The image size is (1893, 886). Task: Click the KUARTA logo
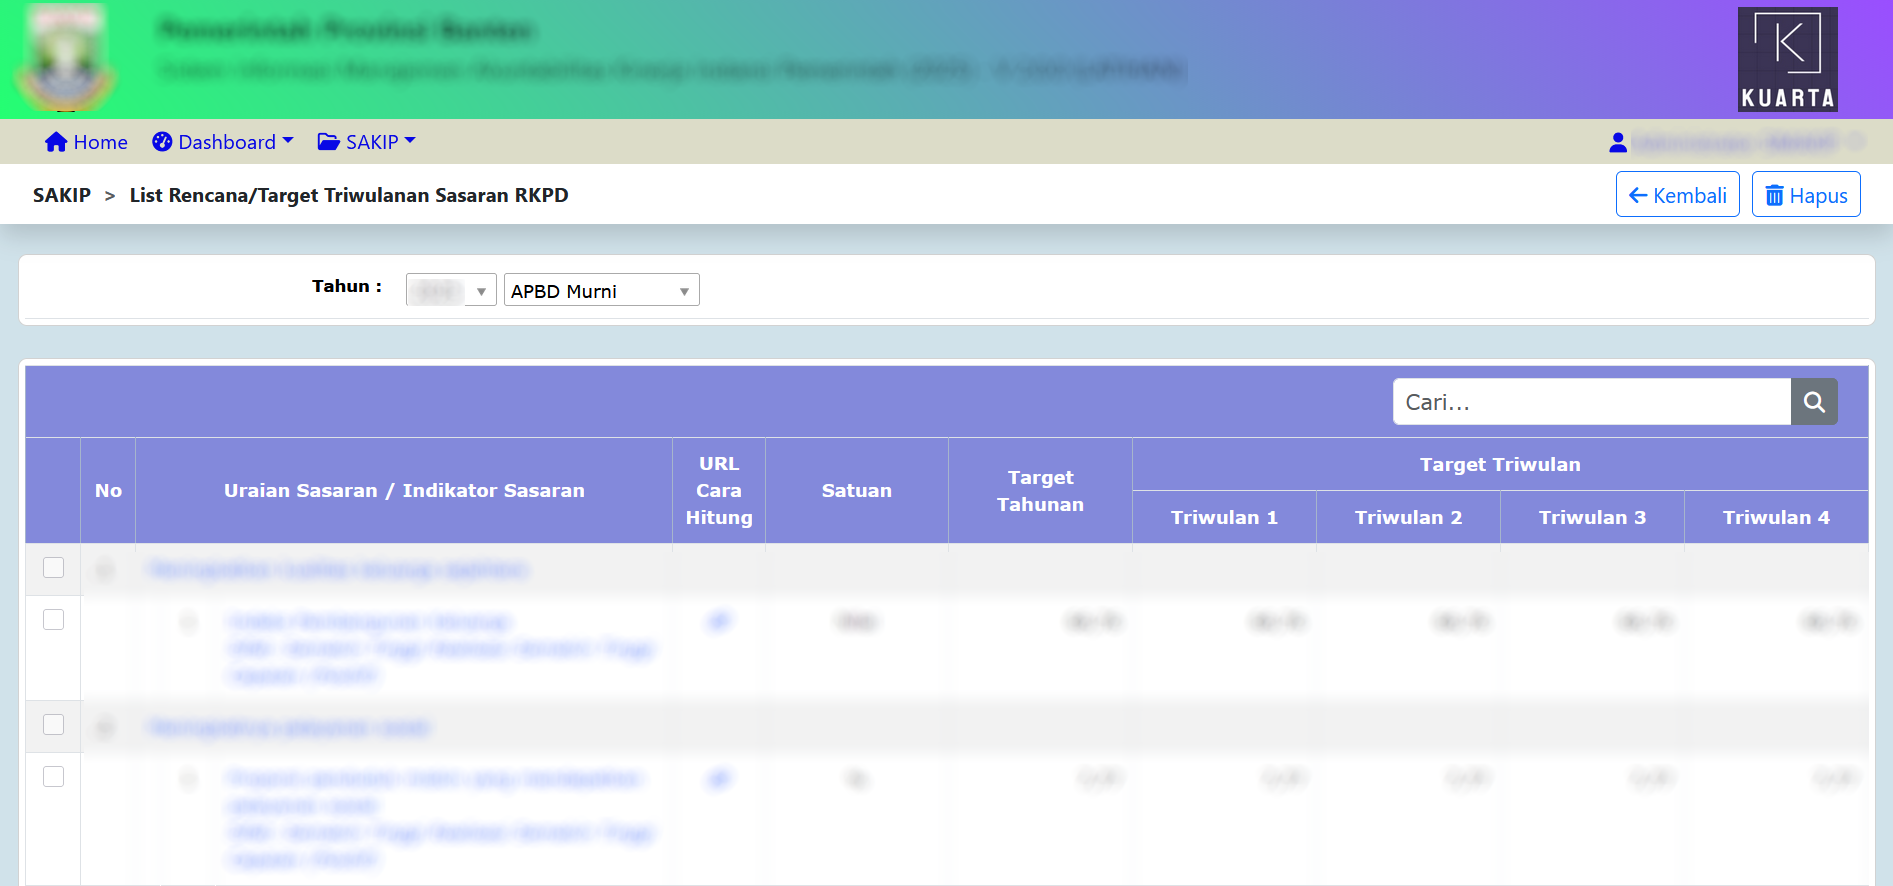tap(1787, 59)
